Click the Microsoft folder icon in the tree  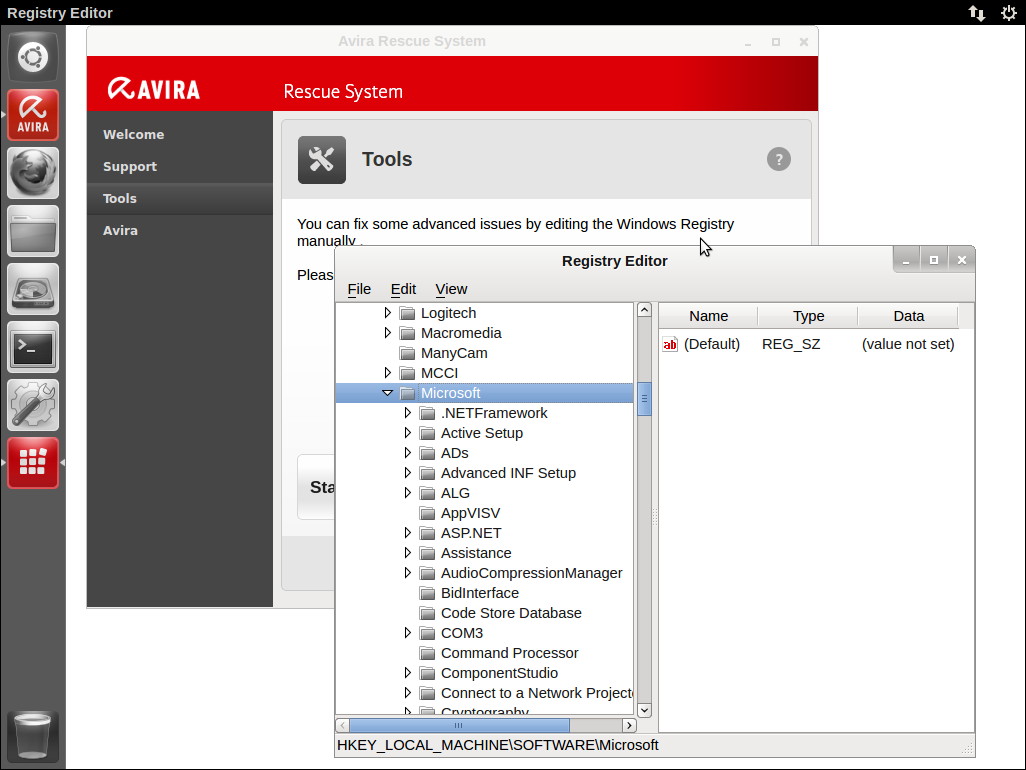(408, 393)
